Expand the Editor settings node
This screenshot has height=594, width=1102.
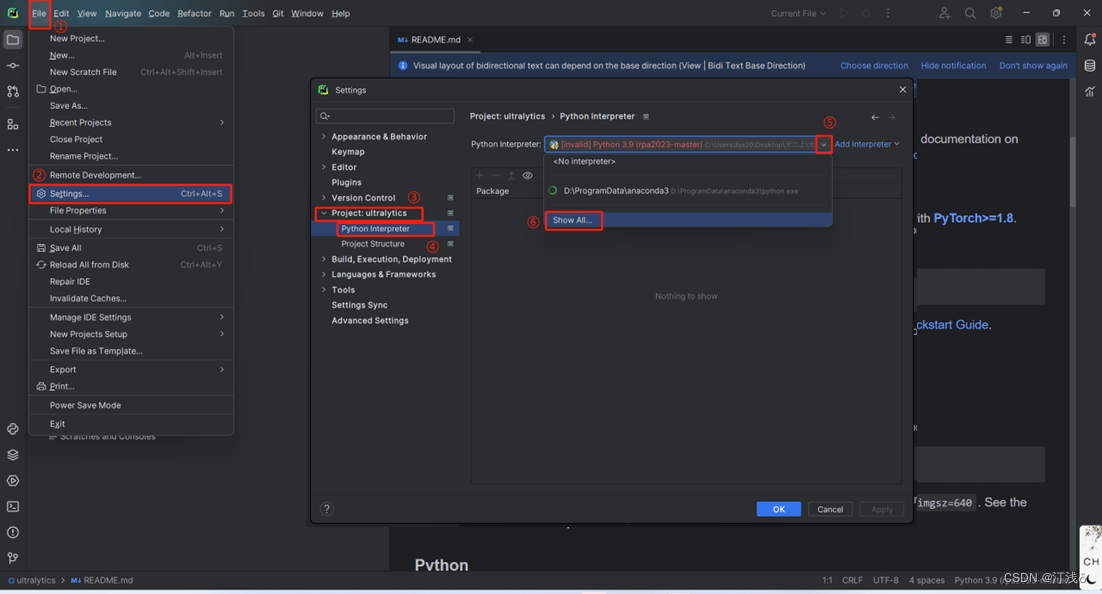324,167
